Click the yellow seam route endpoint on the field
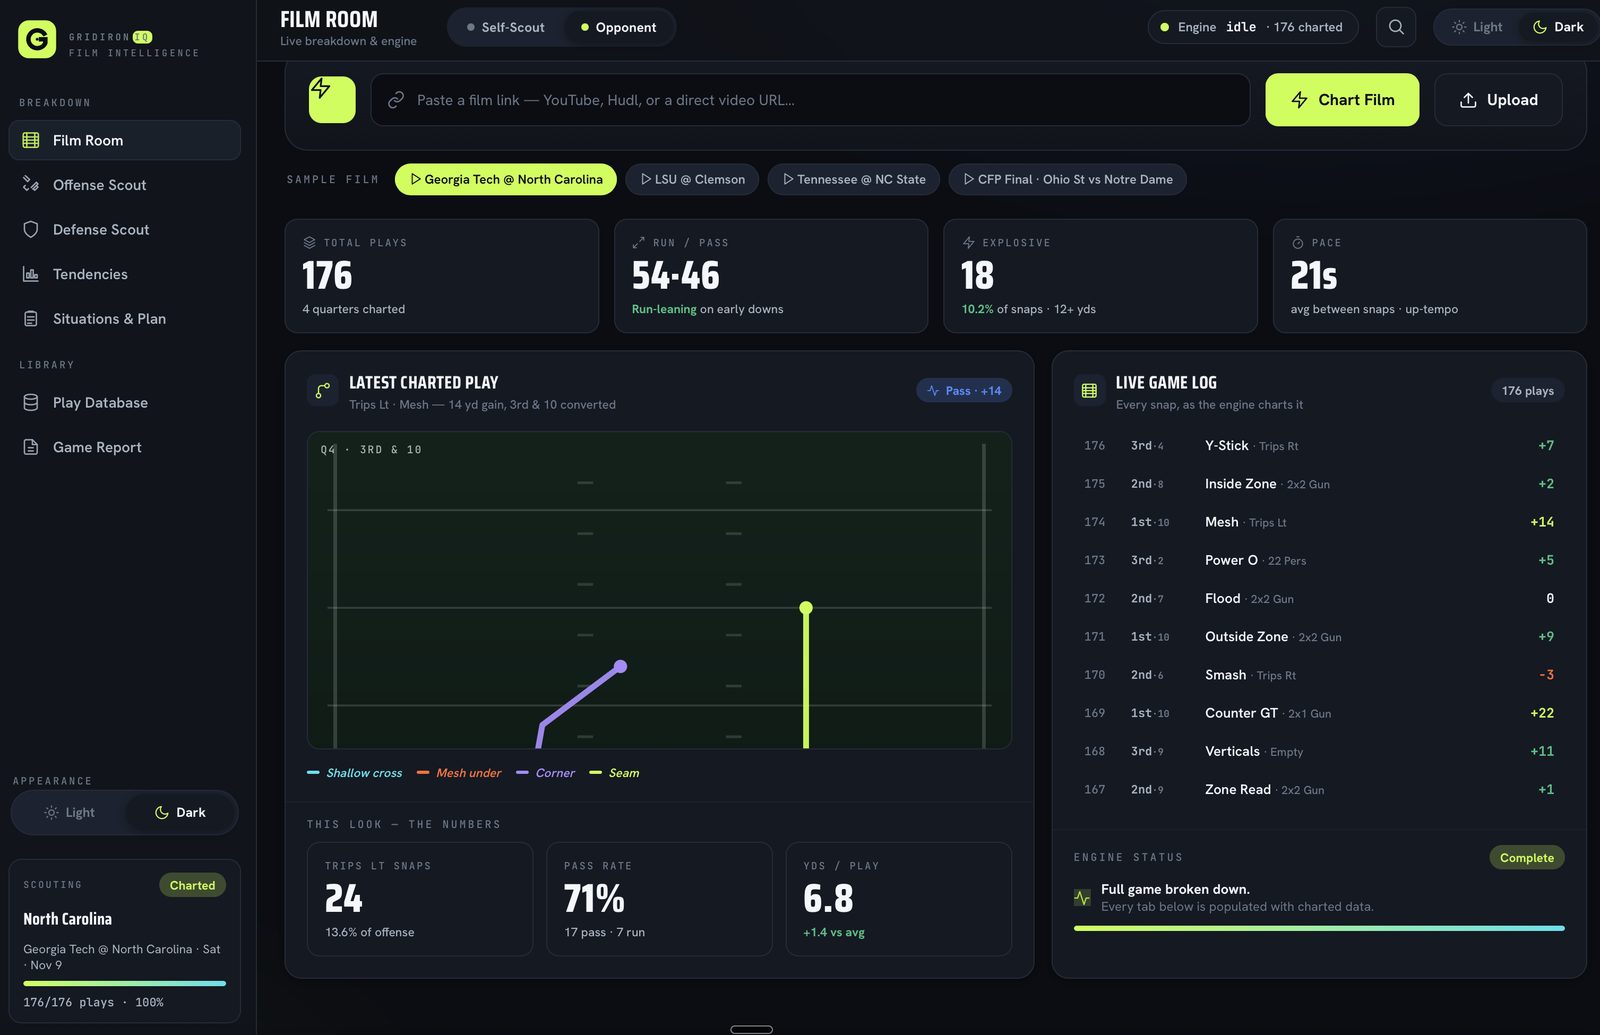The width and height of the screenshot is (1600, 1035). tap(806, 608)
